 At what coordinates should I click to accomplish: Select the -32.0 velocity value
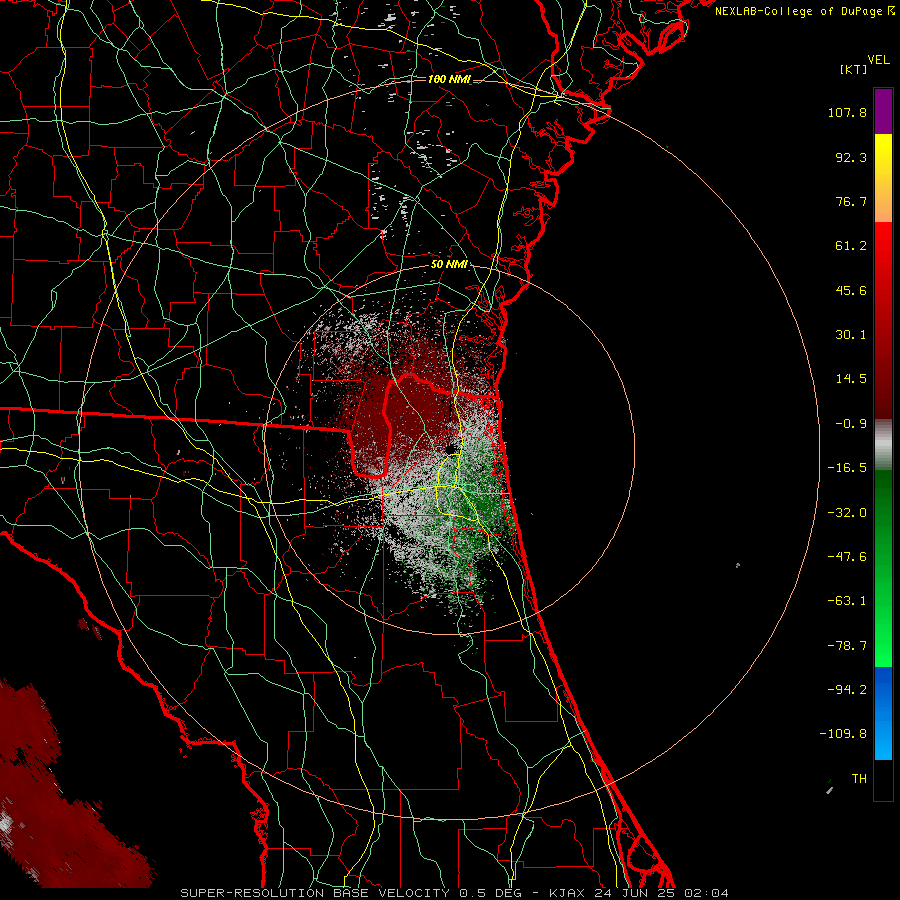click(847, 513)
